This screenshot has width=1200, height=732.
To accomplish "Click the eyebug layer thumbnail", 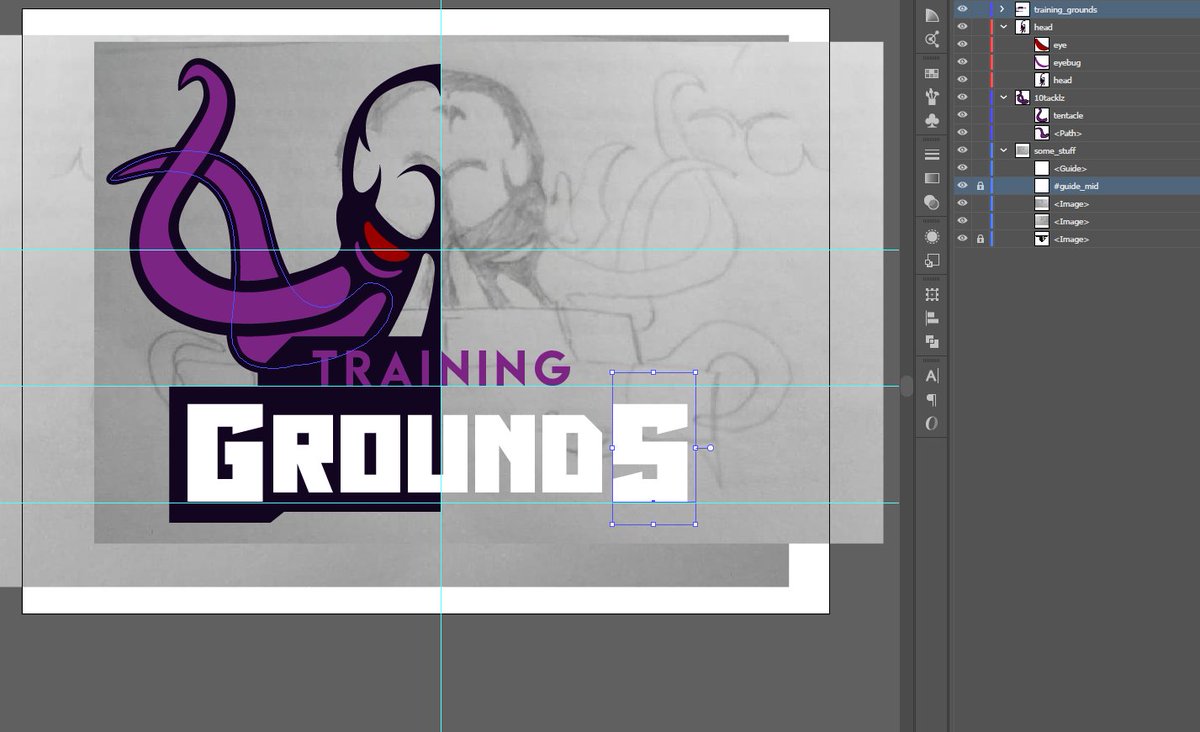I will (1042, 62).
